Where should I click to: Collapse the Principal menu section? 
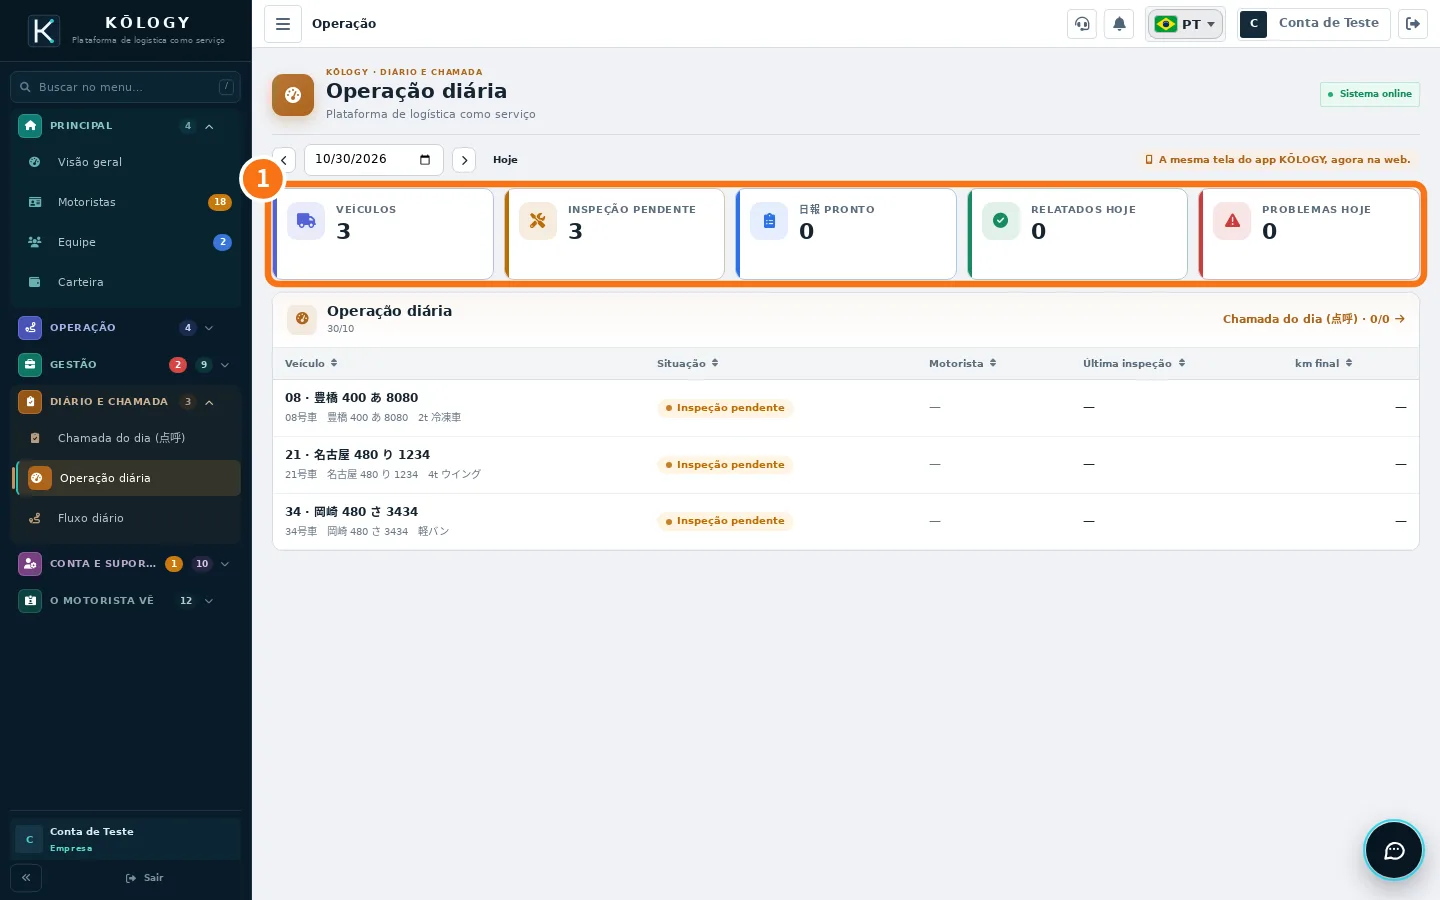(125, 126)
